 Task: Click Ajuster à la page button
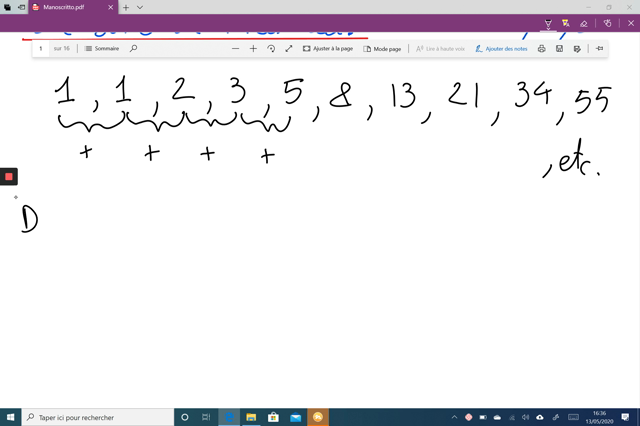pyautogui.click(x=328, y=48)
